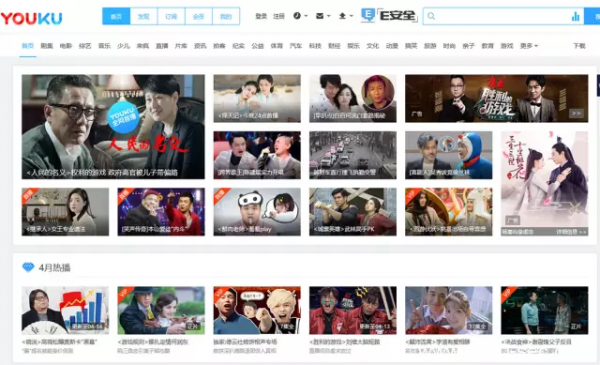Click the 下载 download link
This screenshot has width=600, height=365.
click(x=579, y=46)
